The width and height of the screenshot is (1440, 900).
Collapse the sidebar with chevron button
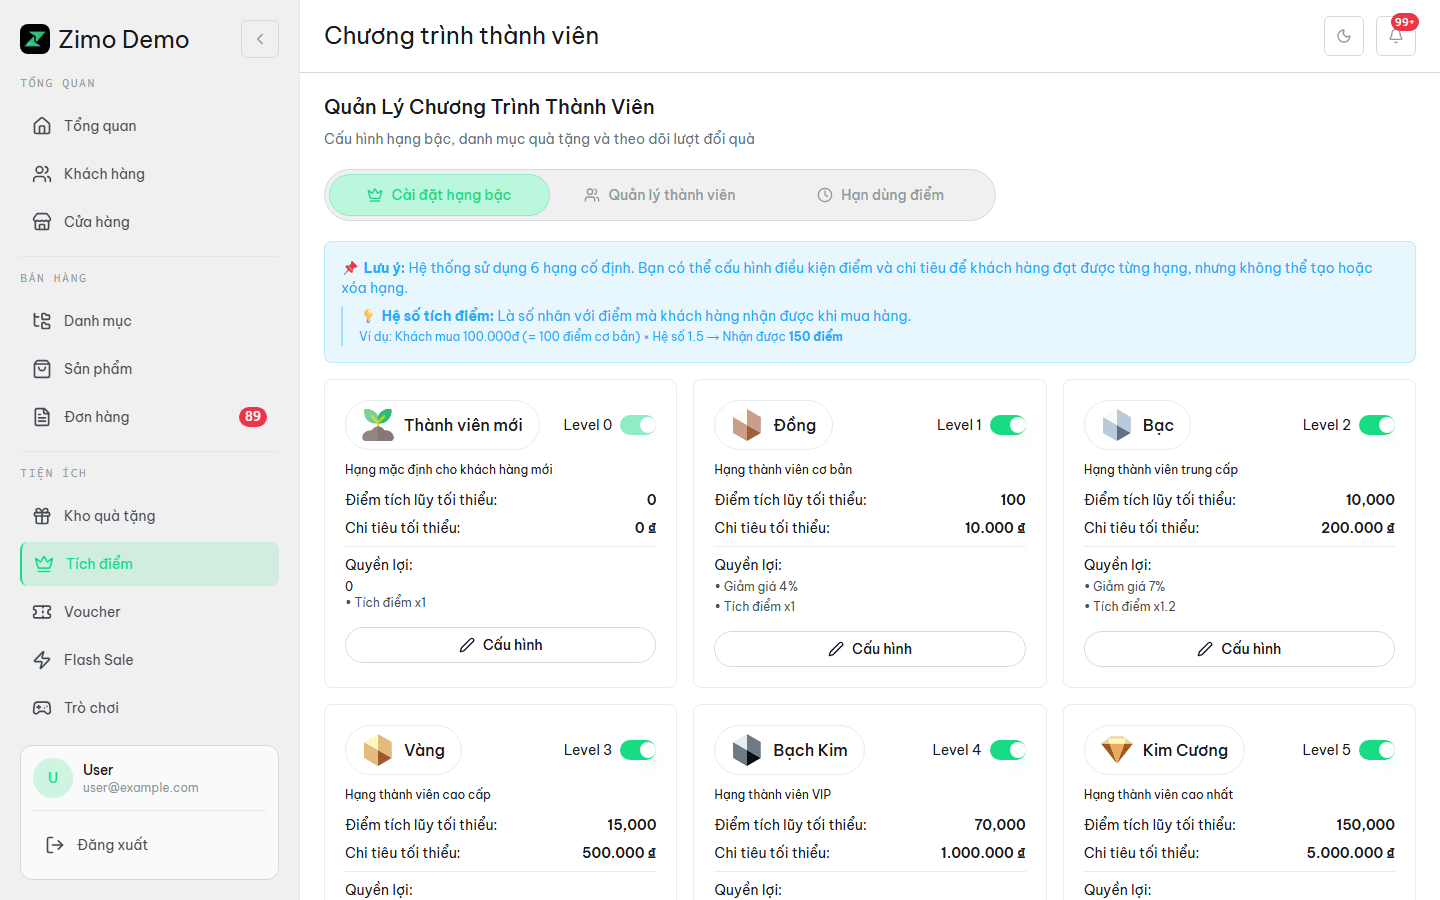pos(260,39)
